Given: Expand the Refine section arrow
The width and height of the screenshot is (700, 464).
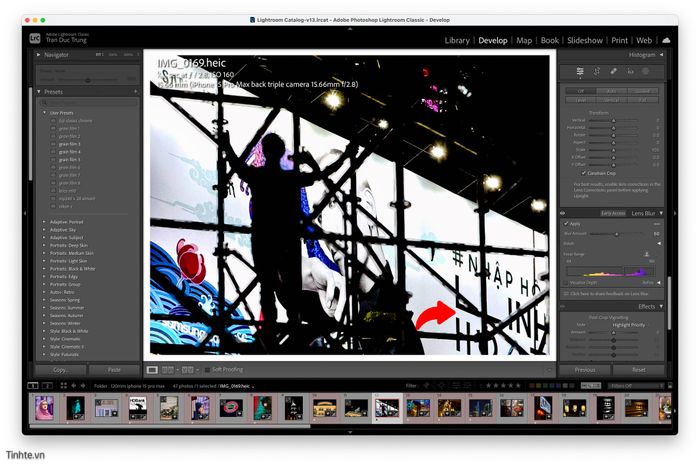Looking at the screenshot, I should pyautogui.click(x=659, y=283).
